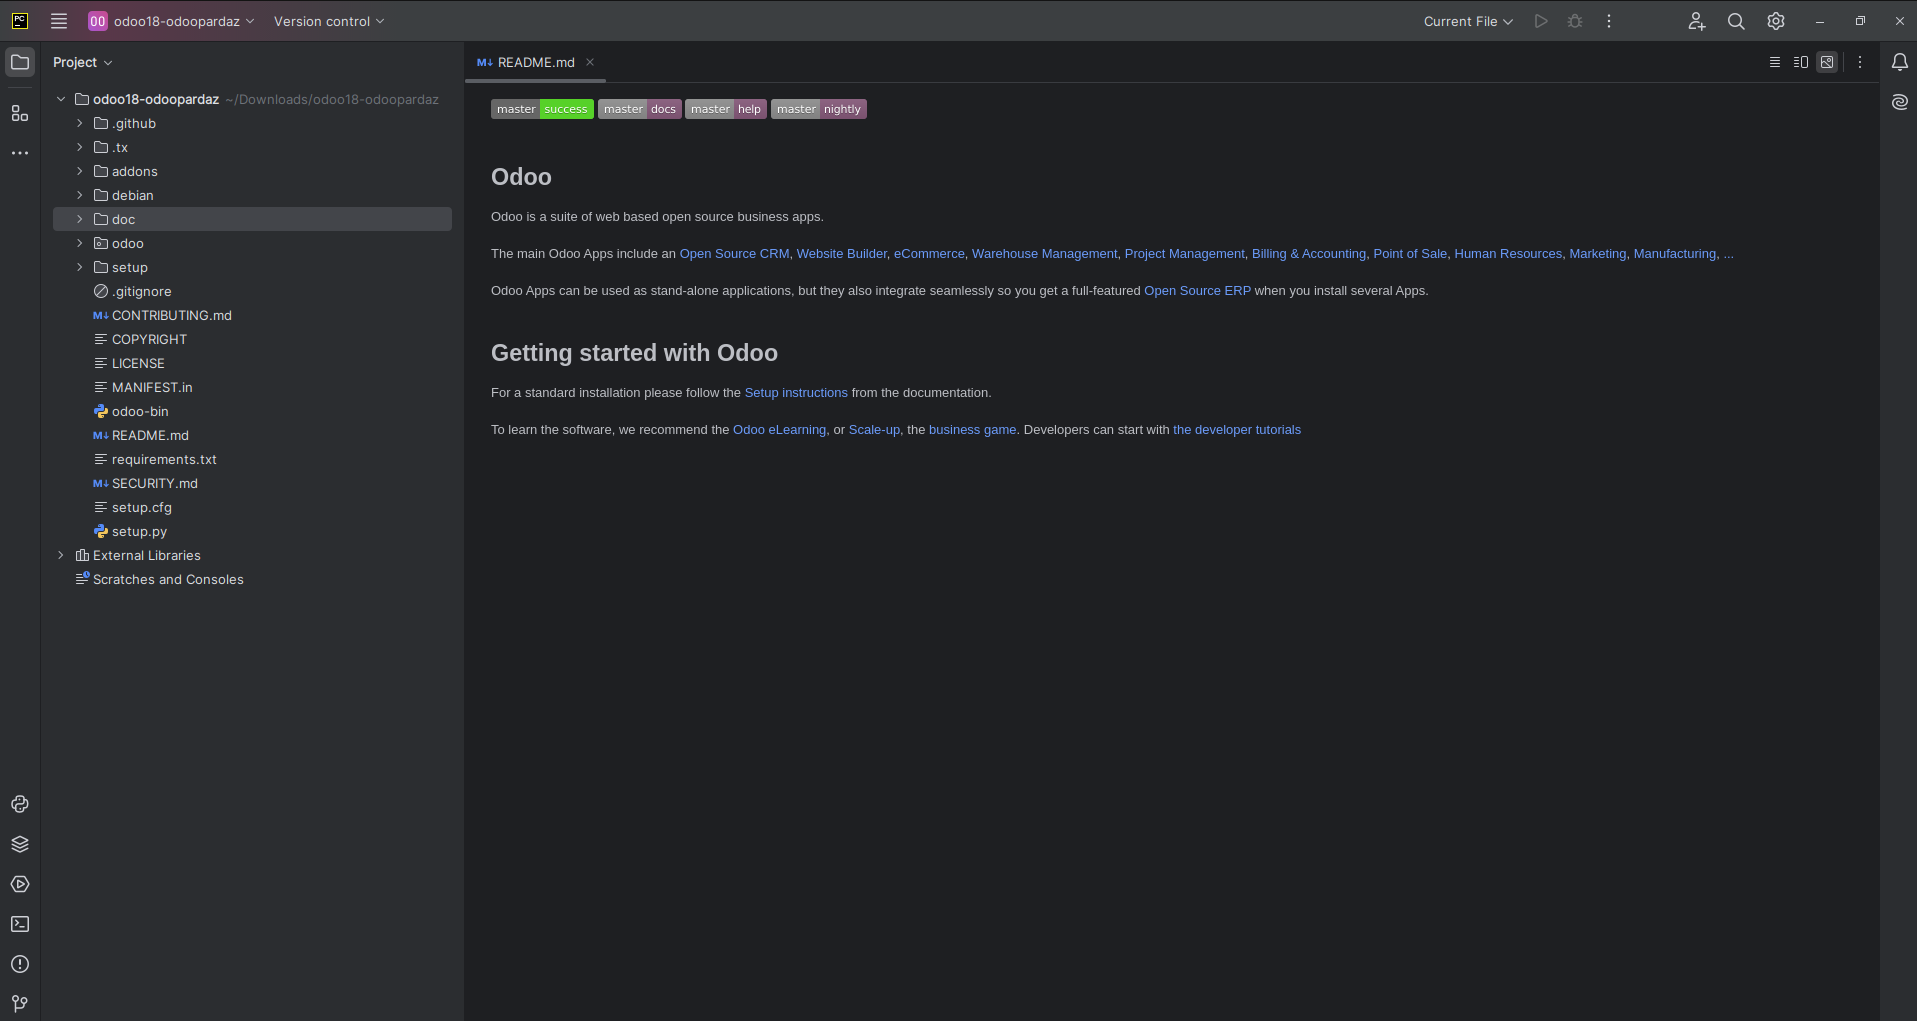Image resolution: width=1917 pixels, height=1021 pixels.
Task: Open the Terminal tool window
Action: point(20,924)
